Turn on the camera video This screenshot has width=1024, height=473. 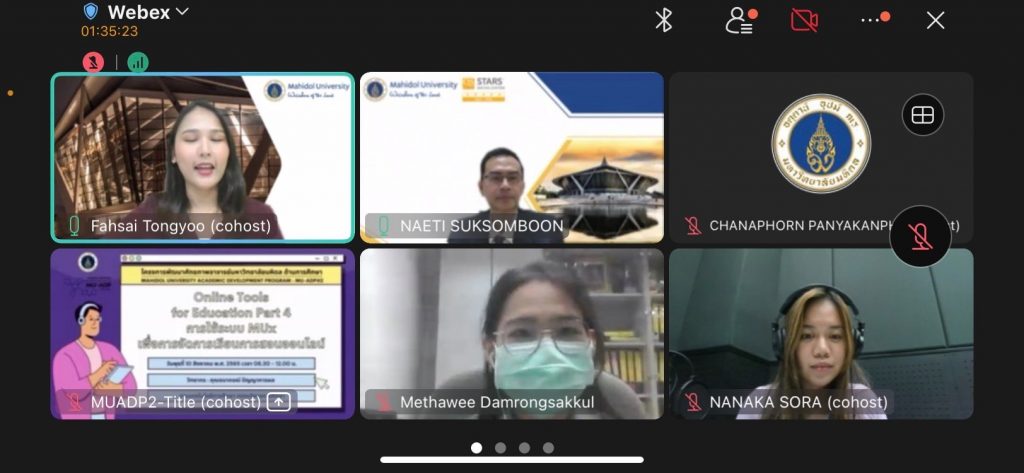click(x=804, y=20)
